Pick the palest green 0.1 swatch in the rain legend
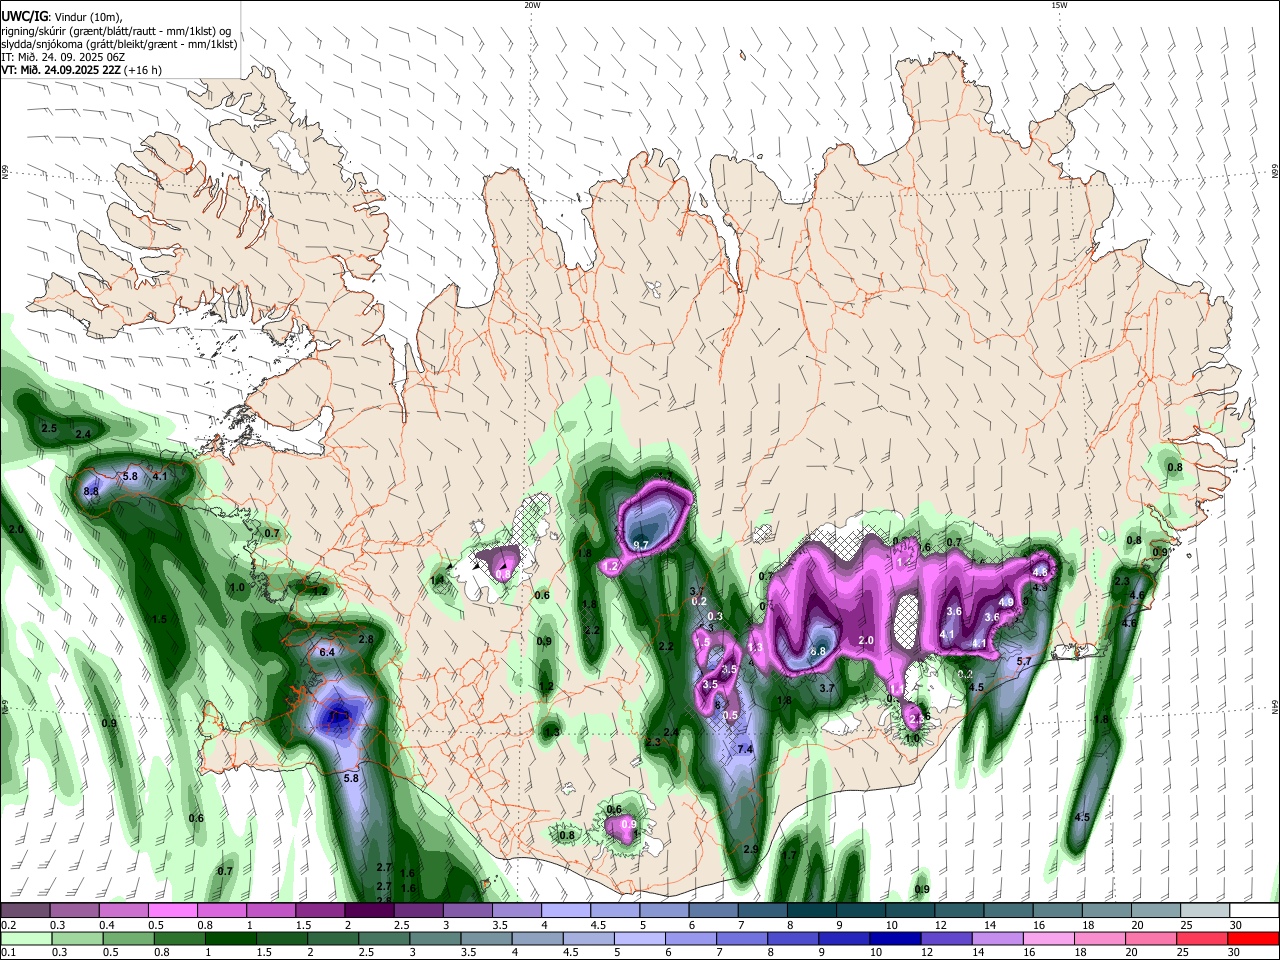This screenshot has width=1280, height=960. (x=25, y=938)
